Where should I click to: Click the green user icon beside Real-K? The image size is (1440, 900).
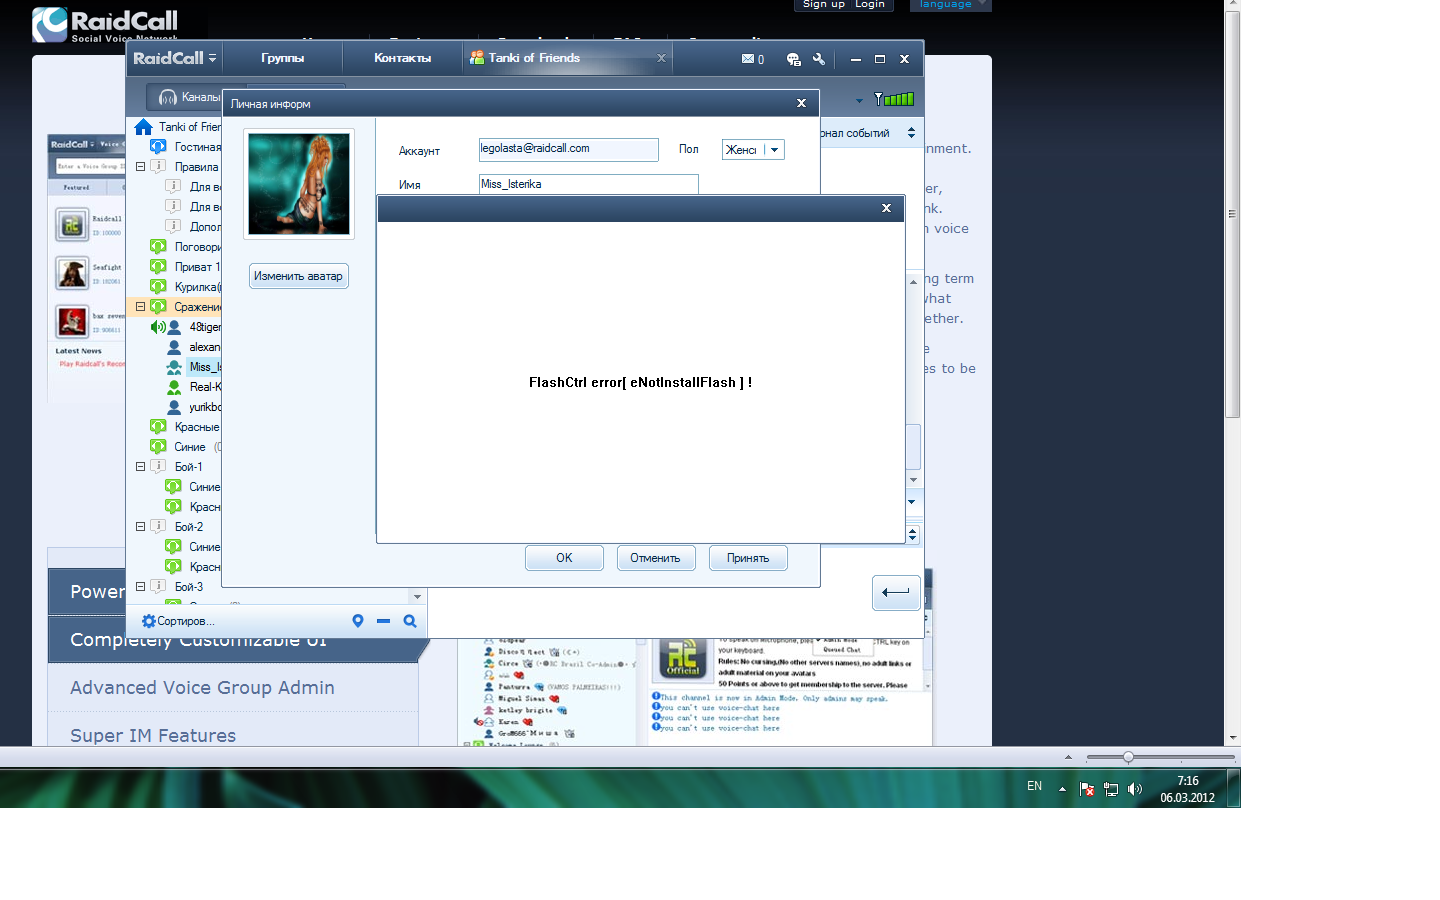click(174, 387)
